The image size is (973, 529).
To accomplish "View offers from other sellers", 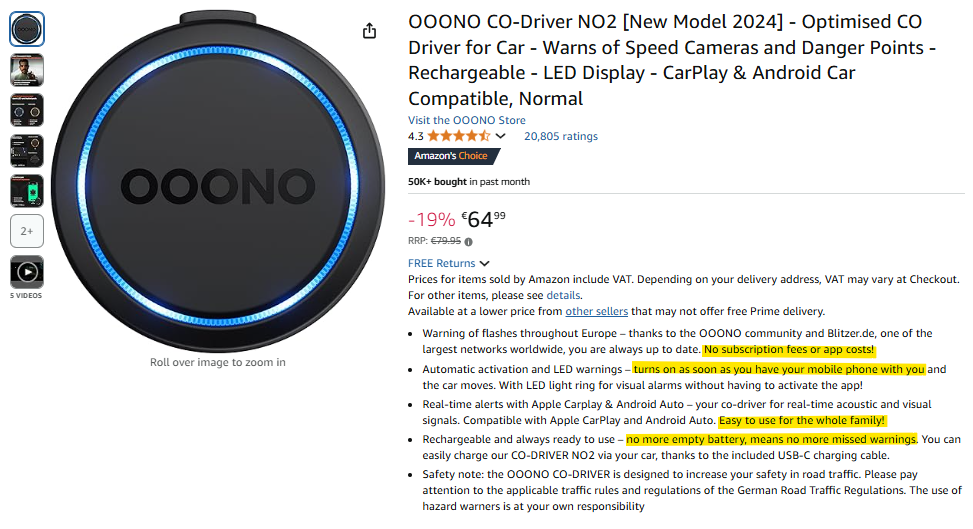I will [596, 312].
